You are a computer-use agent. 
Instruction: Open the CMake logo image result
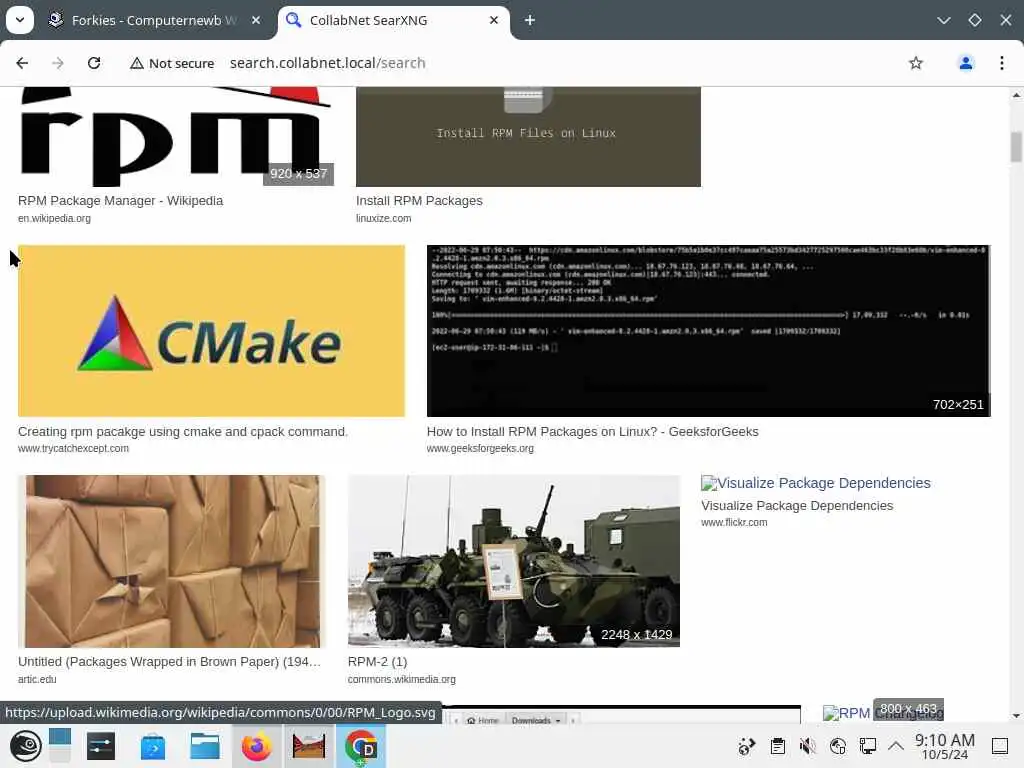(x=211, y=330)
